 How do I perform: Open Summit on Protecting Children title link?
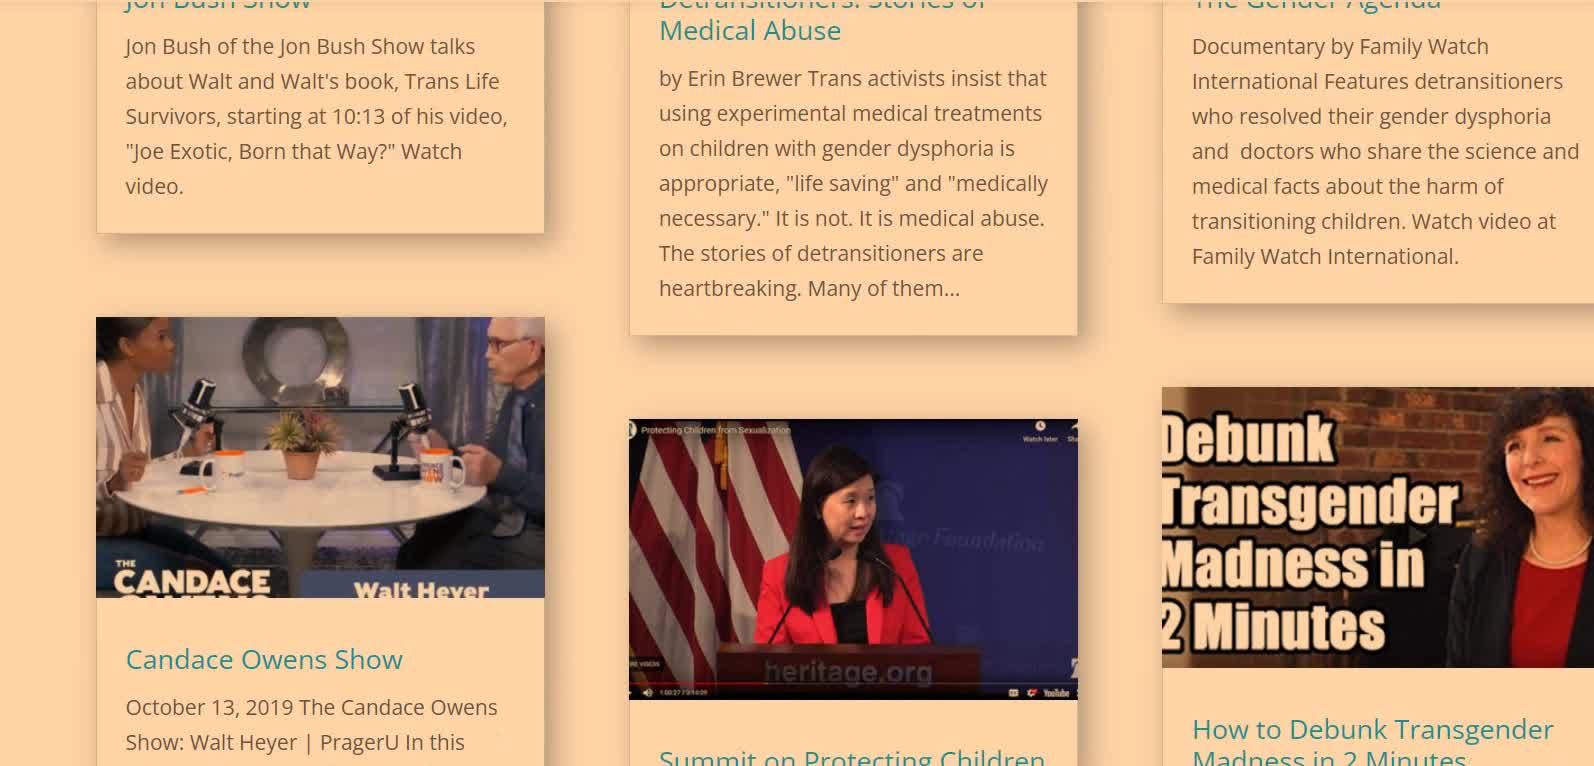point(852,758)
